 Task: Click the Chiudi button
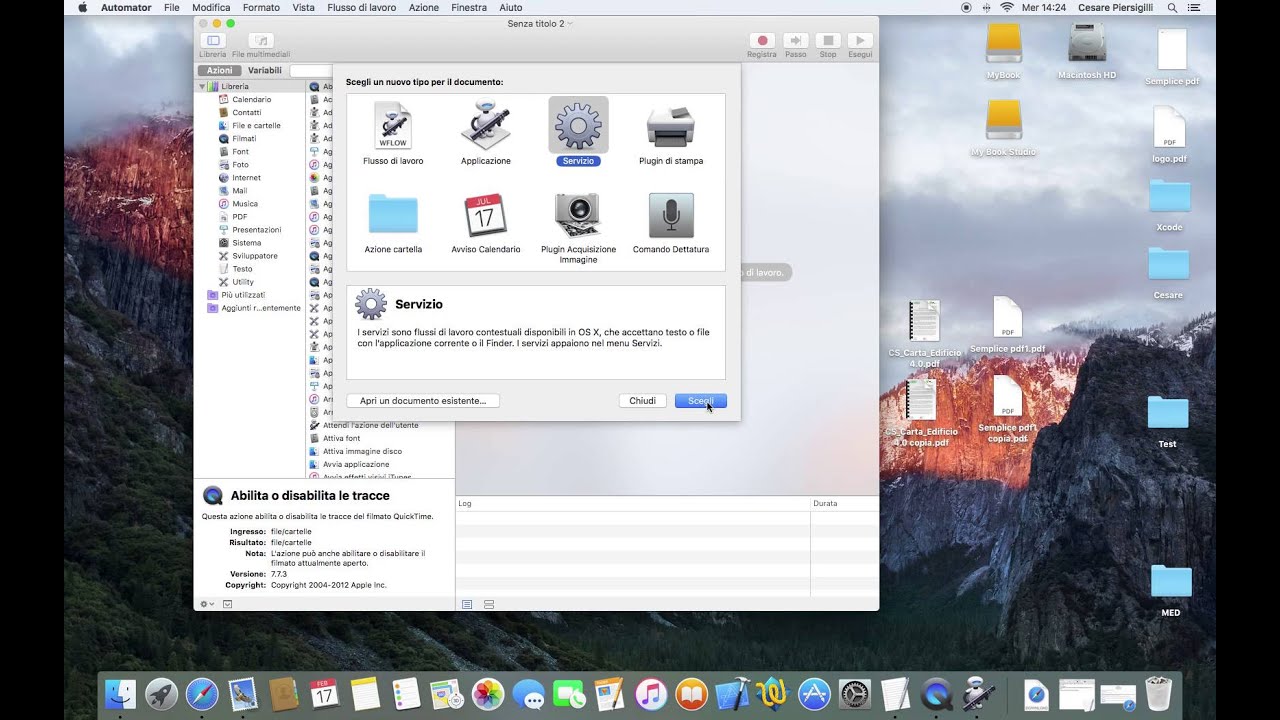pyautogui.click(x=643, y=401)
